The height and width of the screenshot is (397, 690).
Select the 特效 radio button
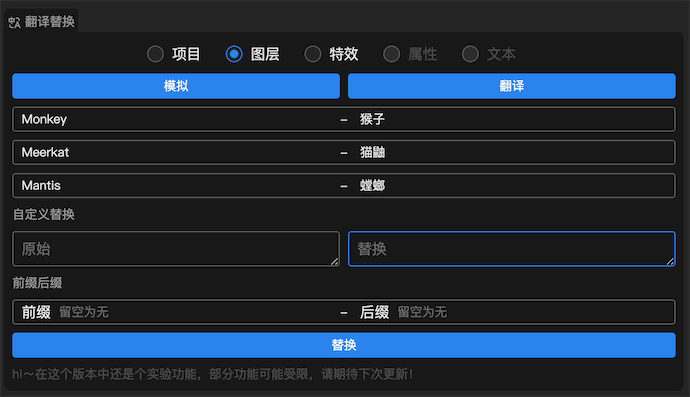click(x=313, y=54)
